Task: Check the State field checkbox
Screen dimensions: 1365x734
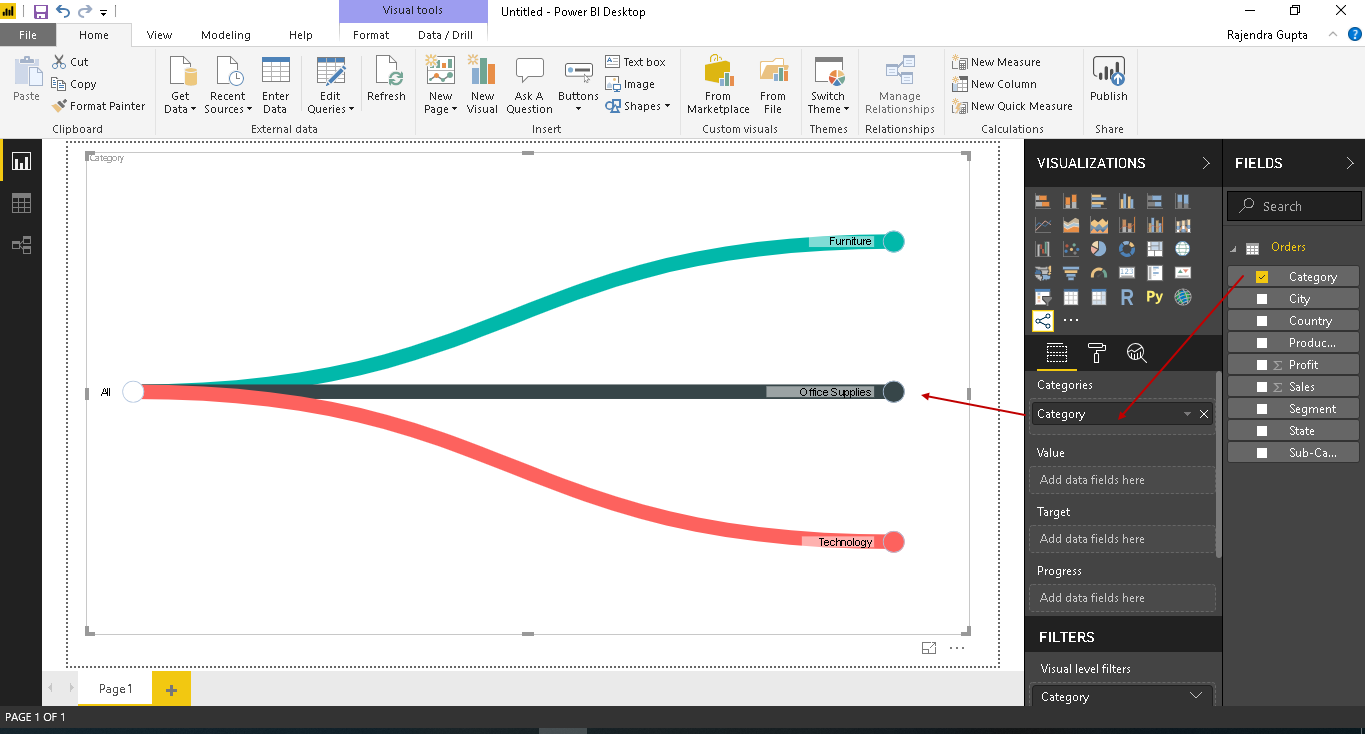Action: (x=1262, y=431)
